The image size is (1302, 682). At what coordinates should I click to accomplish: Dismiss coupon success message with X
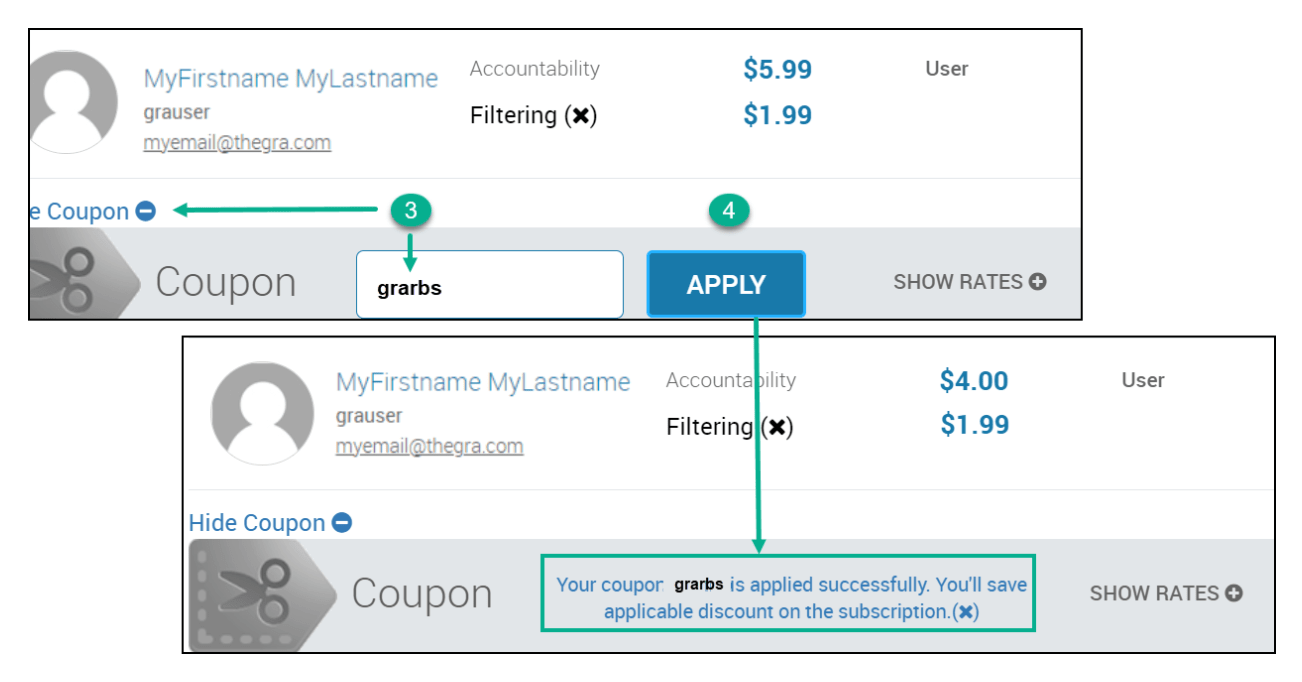965,612
